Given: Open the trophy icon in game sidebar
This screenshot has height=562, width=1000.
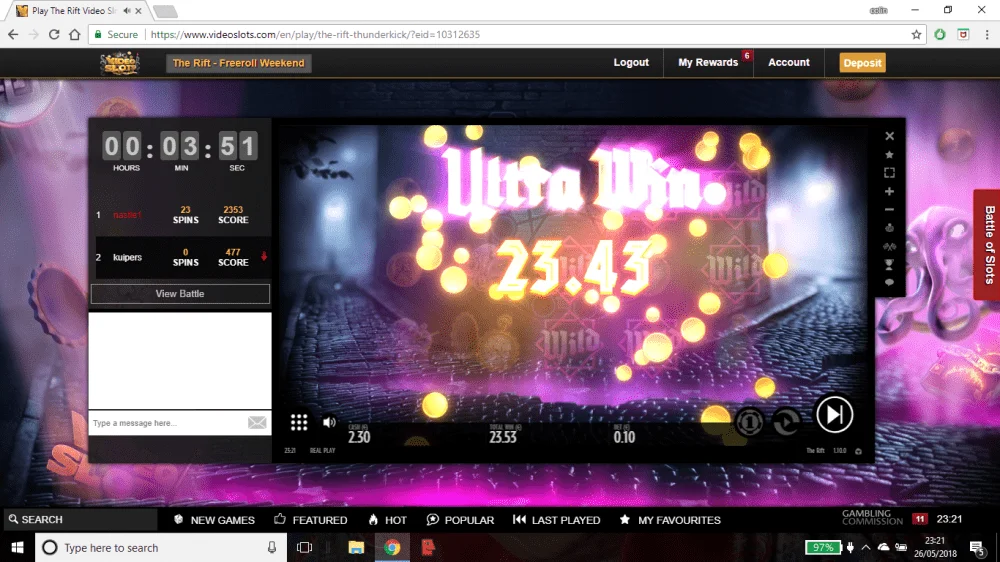Looking at the screenshot, I should pos(889,264).
